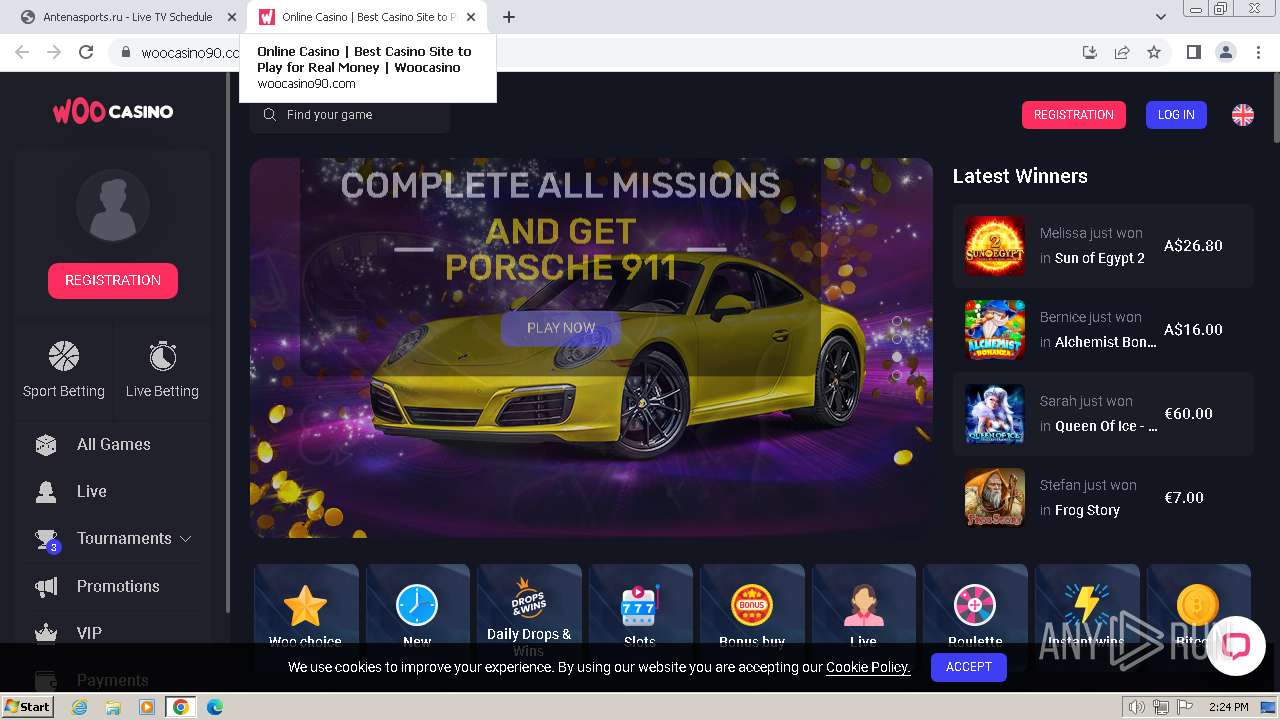Click the taskbar volume icon

pyautogui.click(x=1137, y=707)
